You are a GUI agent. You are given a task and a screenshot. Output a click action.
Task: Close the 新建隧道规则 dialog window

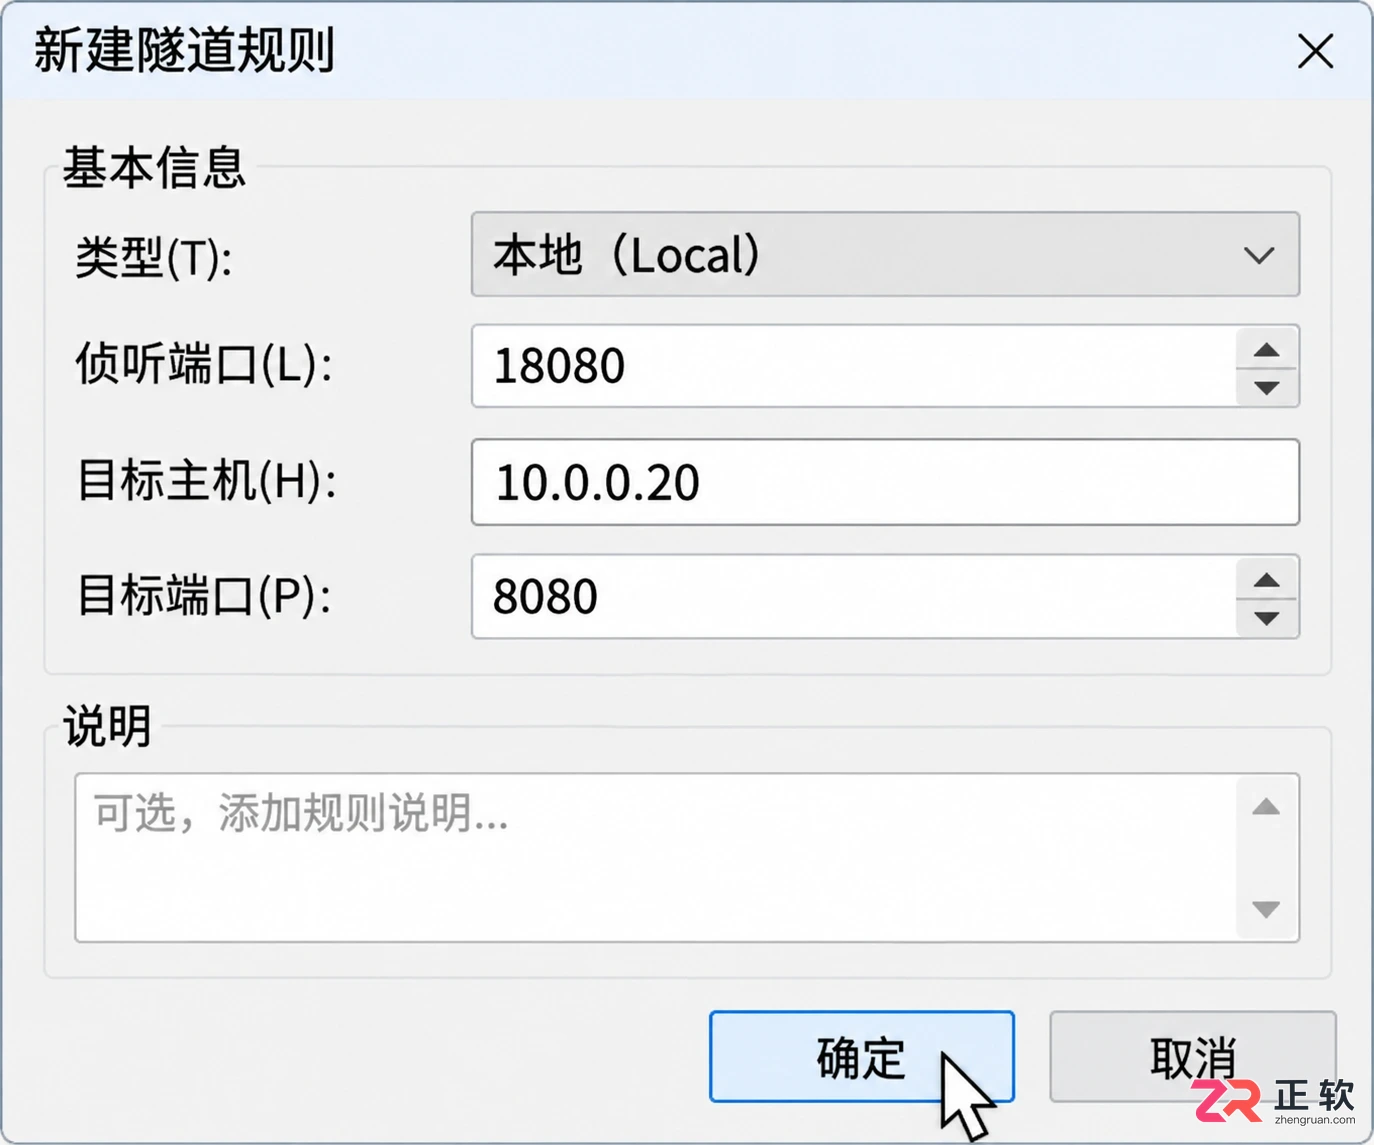(1315, 50)
